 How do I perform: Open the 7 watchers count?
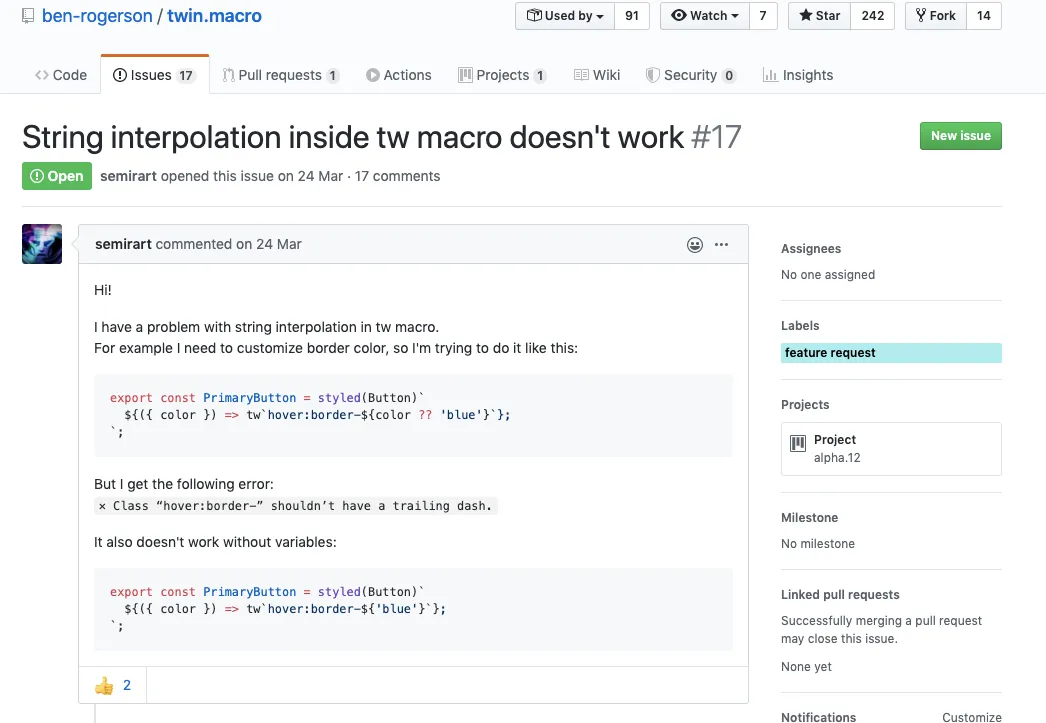763,16
